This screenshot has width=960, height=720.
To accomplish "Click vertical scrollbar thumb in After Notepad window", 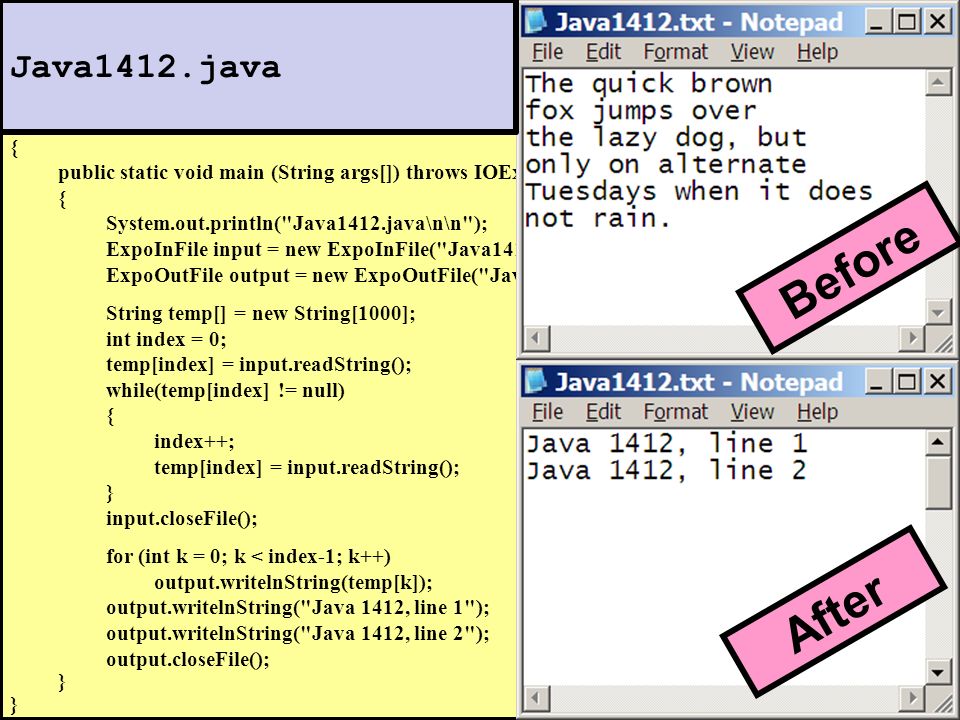I will point(937,483).
